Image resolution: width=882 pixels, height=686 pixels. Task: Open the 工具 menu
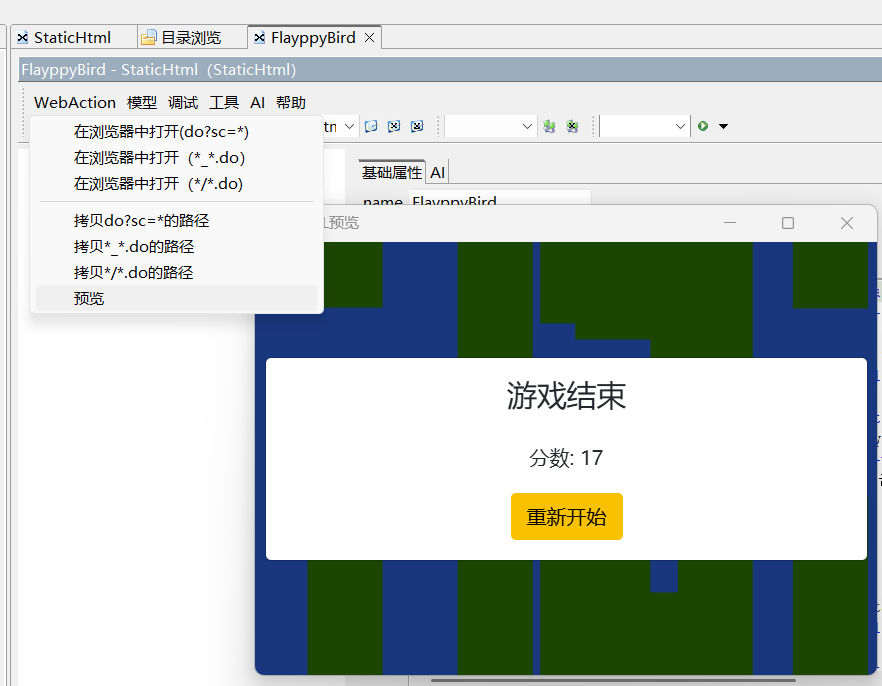[224, 102]
